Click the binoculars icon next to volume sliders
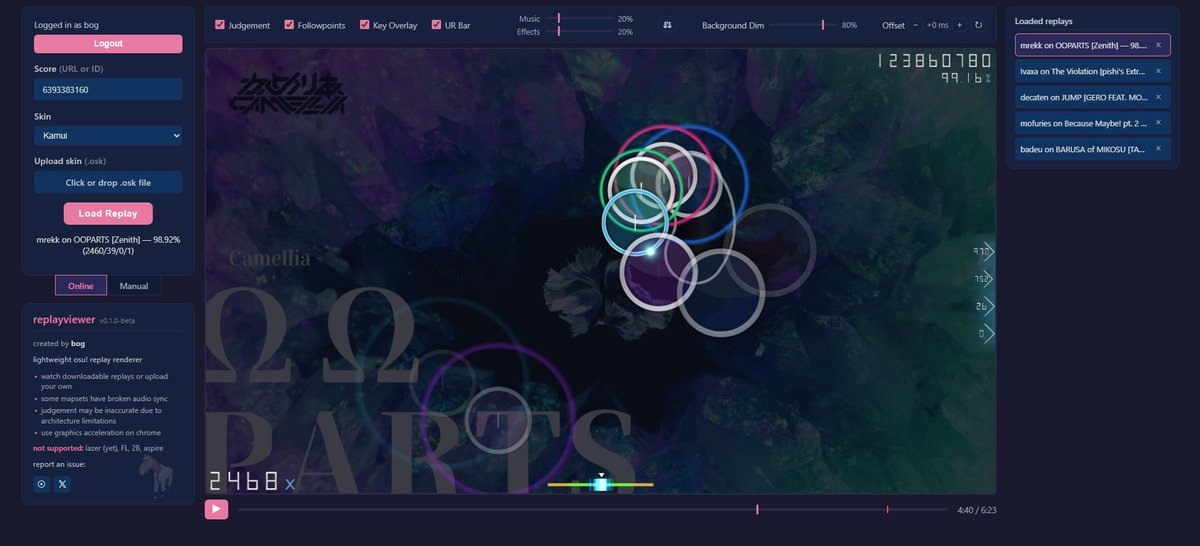 click(667, 25)
